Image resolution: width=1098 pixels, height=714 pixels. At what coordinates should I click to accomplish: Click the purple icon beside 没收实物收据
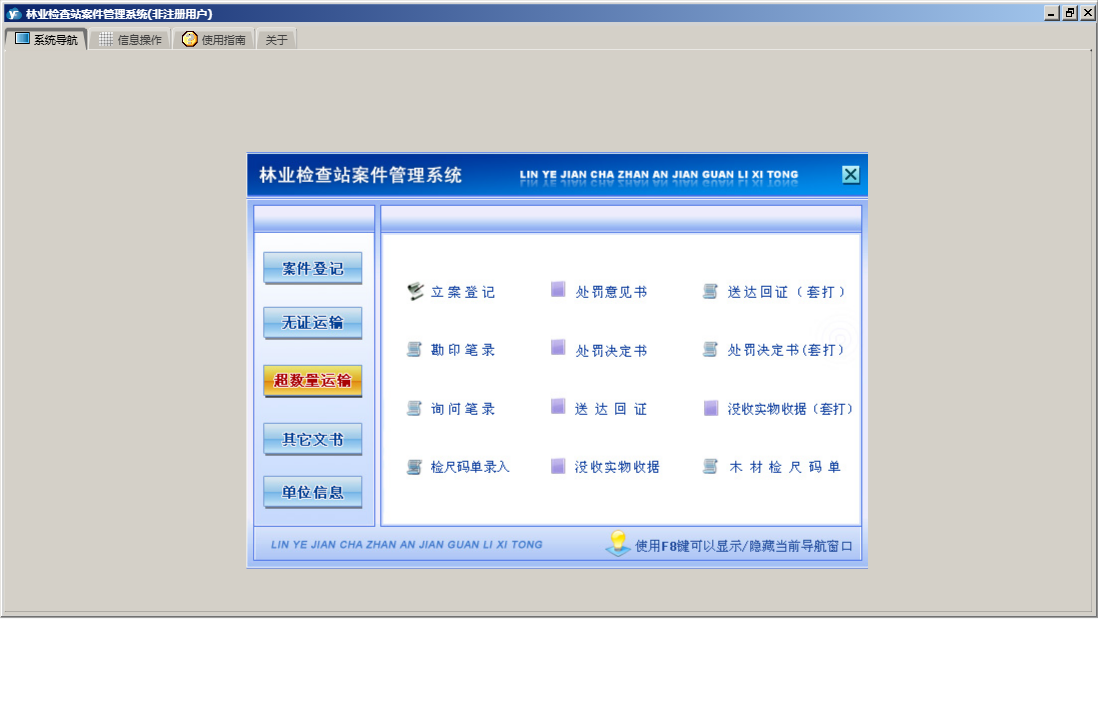(558, 466)
